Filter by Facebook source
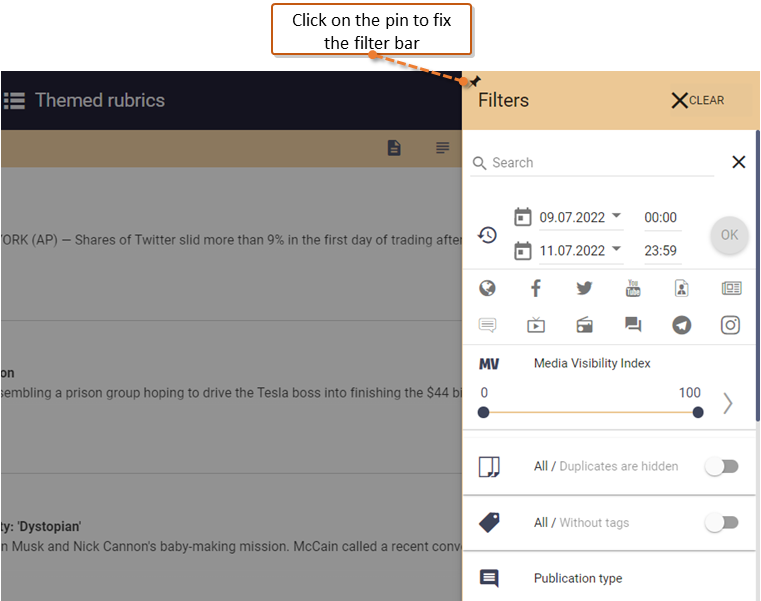The height and width of the screenshot is (601, 761). click(536, 288)
